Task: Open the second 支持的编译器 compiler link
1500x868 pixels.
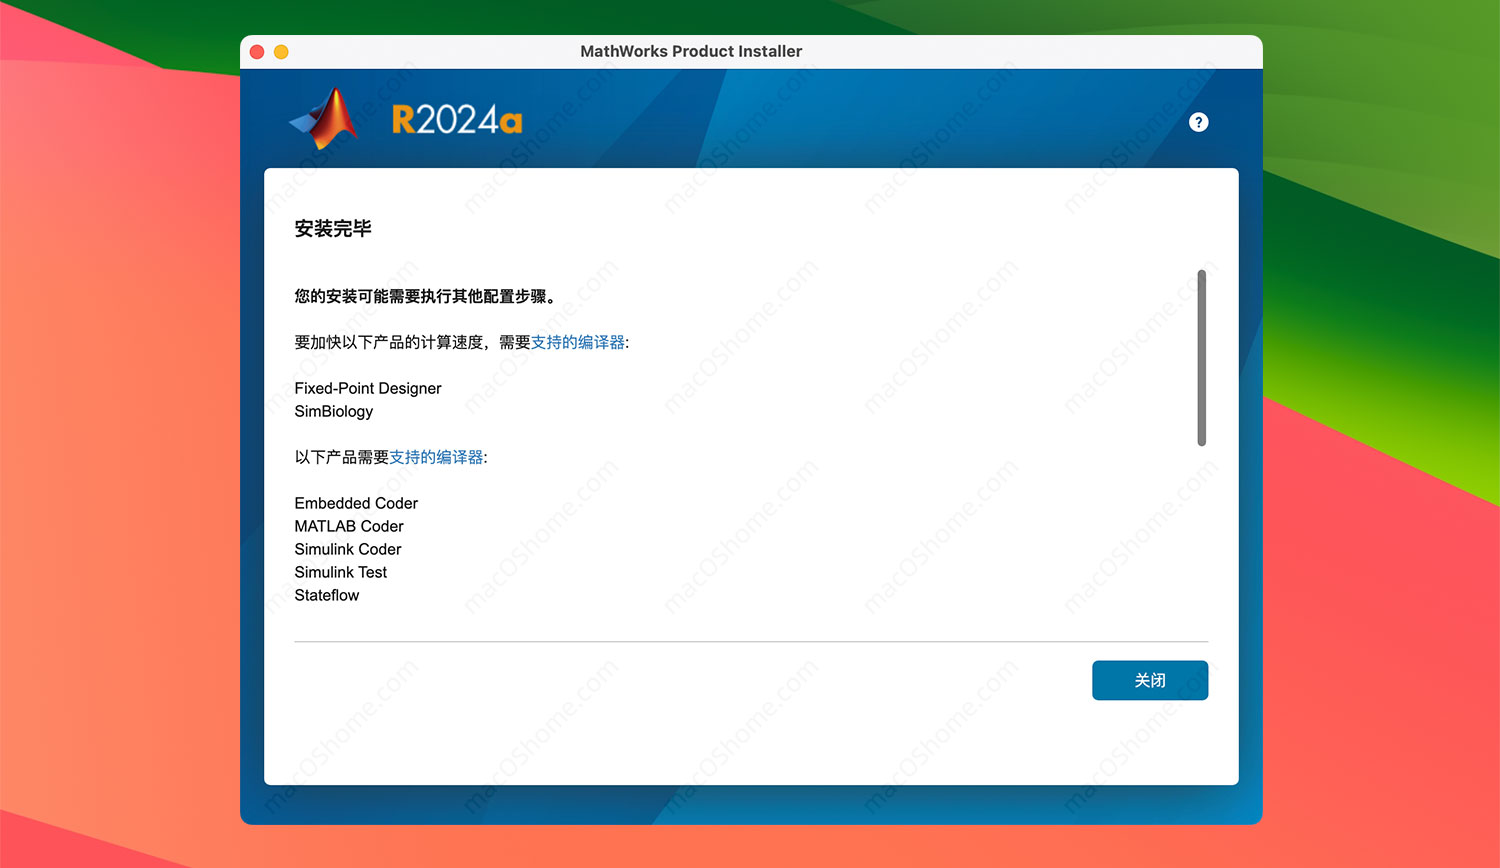Action: 435,457
